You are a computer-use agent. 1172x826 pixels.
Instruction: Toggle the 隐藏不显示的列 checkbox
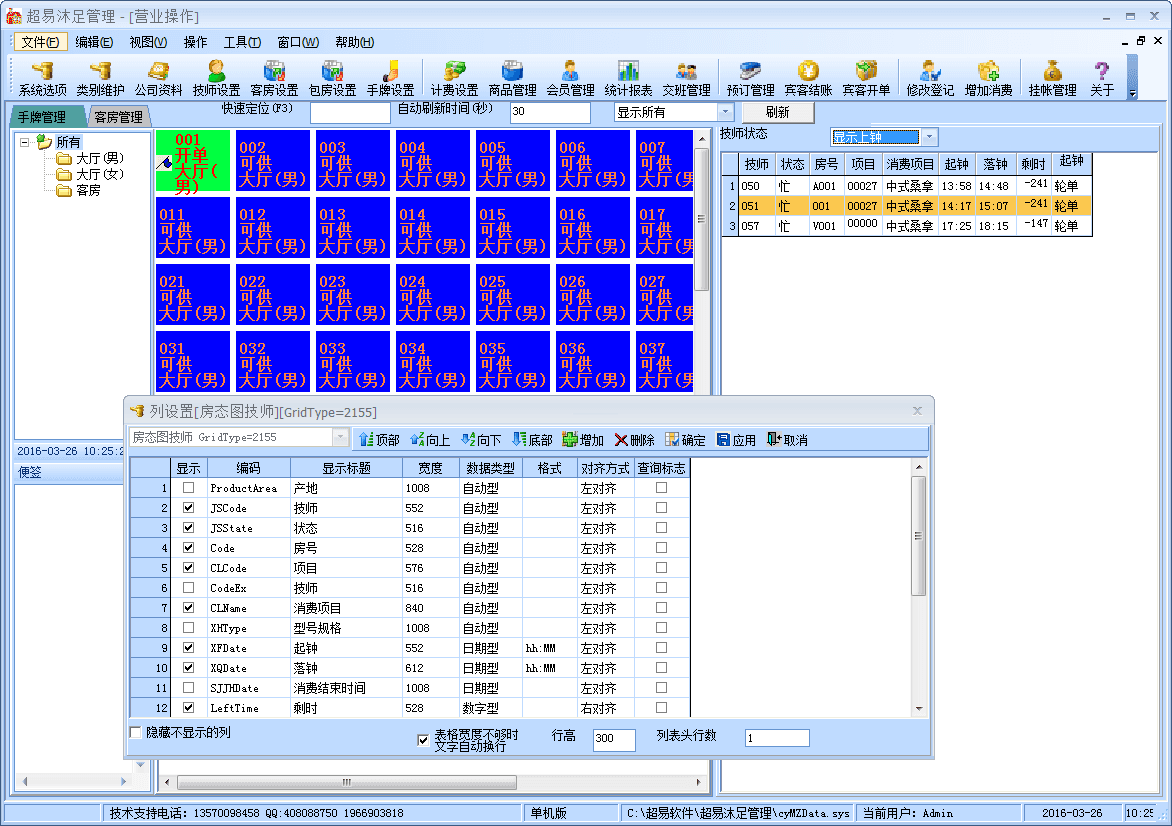click(136, 732)
